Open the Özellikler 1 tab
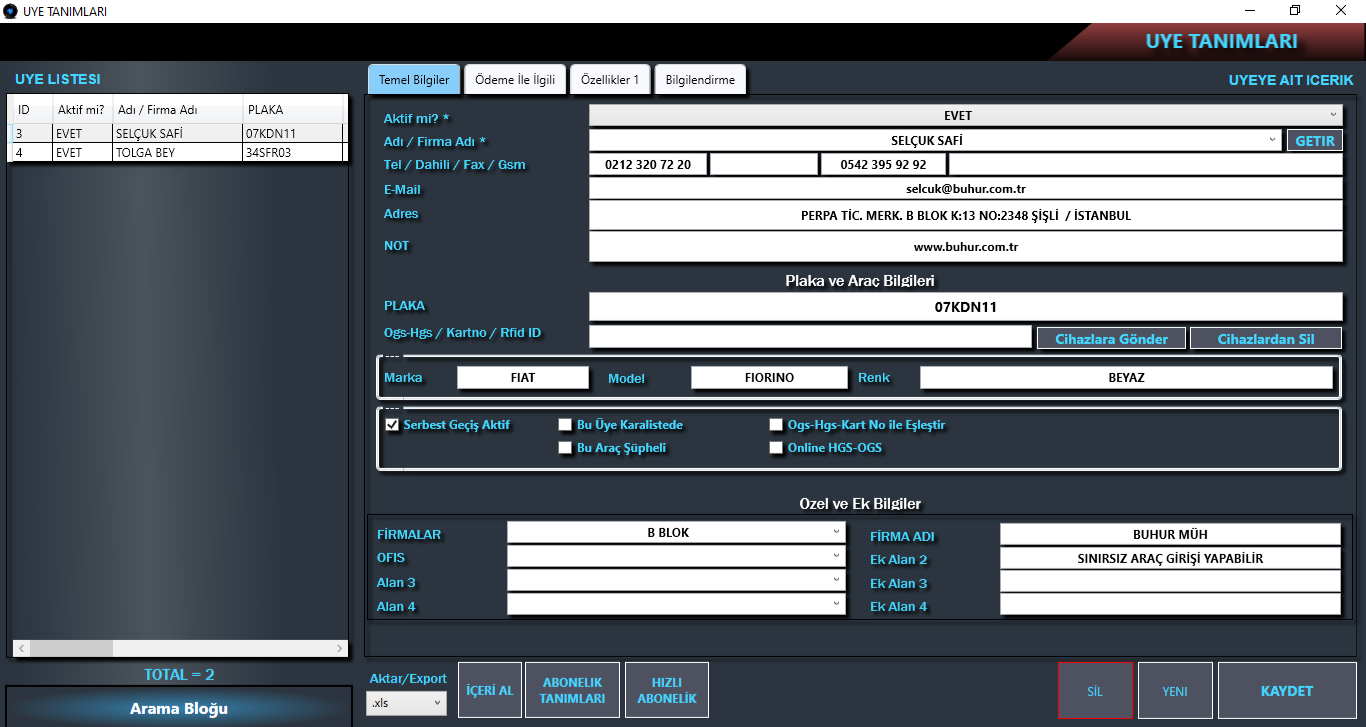The height and width of the screenshot is (727, 1366). pos(610,80)
